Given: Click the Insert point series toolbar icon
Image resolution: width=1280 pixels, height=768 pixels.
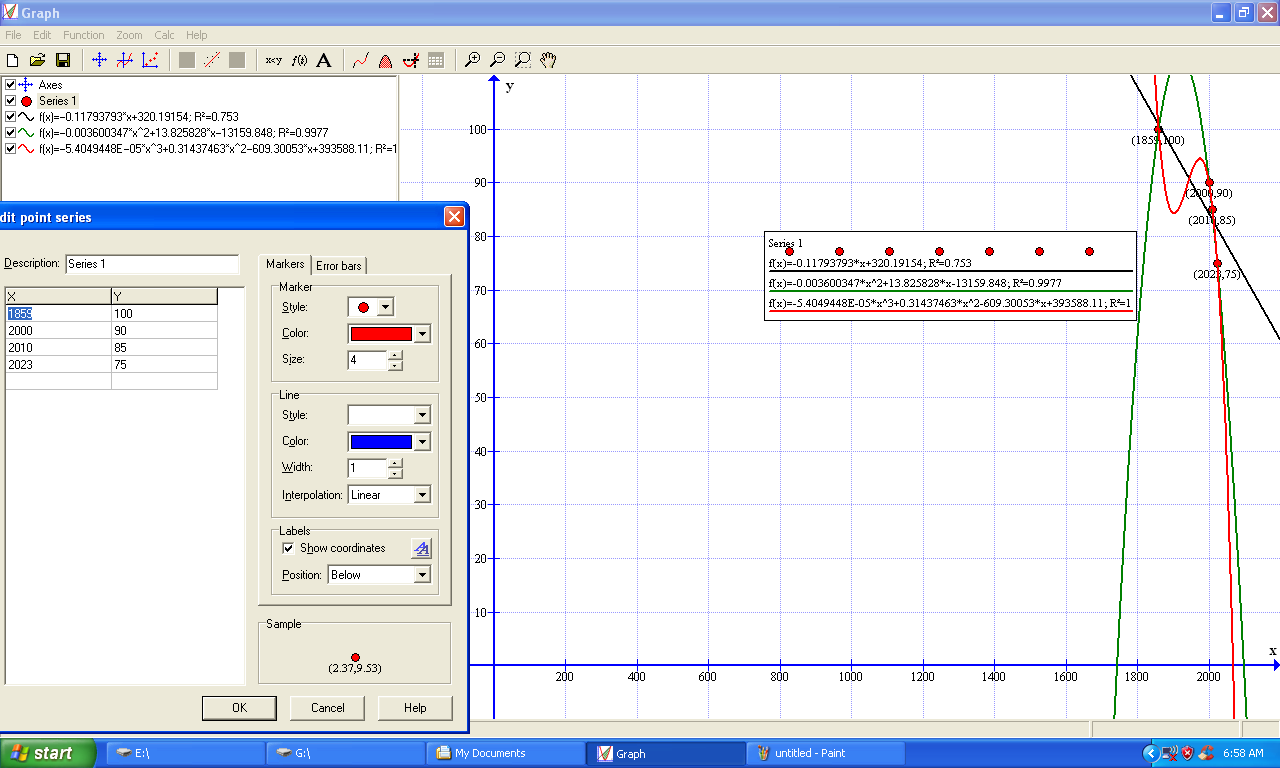Looking at the screenshot, I should click(x=150, y=60).
